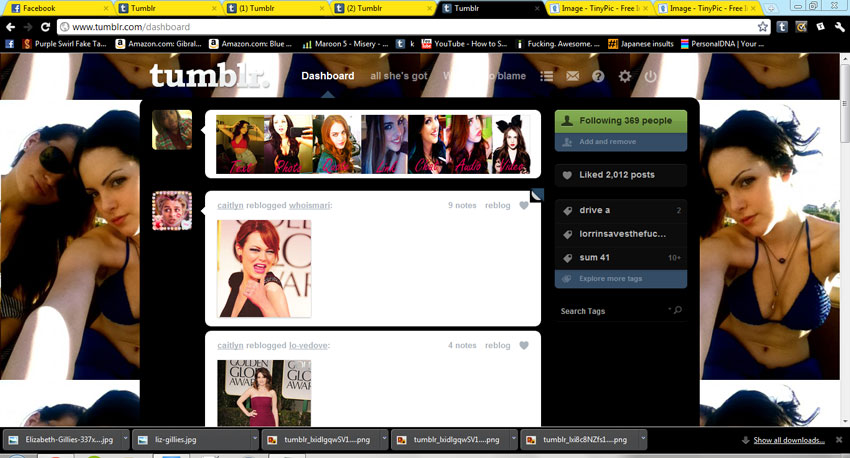Open the red-haired woman photo thumbnail

264,268
